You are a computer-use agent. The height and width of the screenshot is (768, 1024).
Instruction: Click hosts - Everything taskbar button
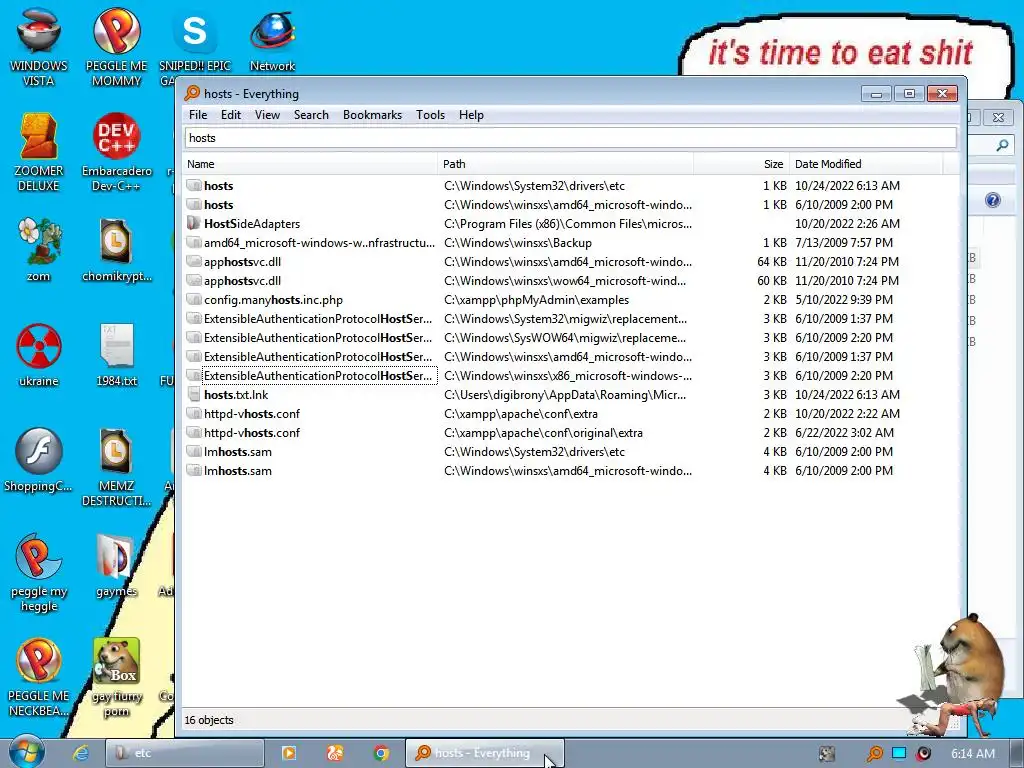pyautogui.click(x=484, y=753)
